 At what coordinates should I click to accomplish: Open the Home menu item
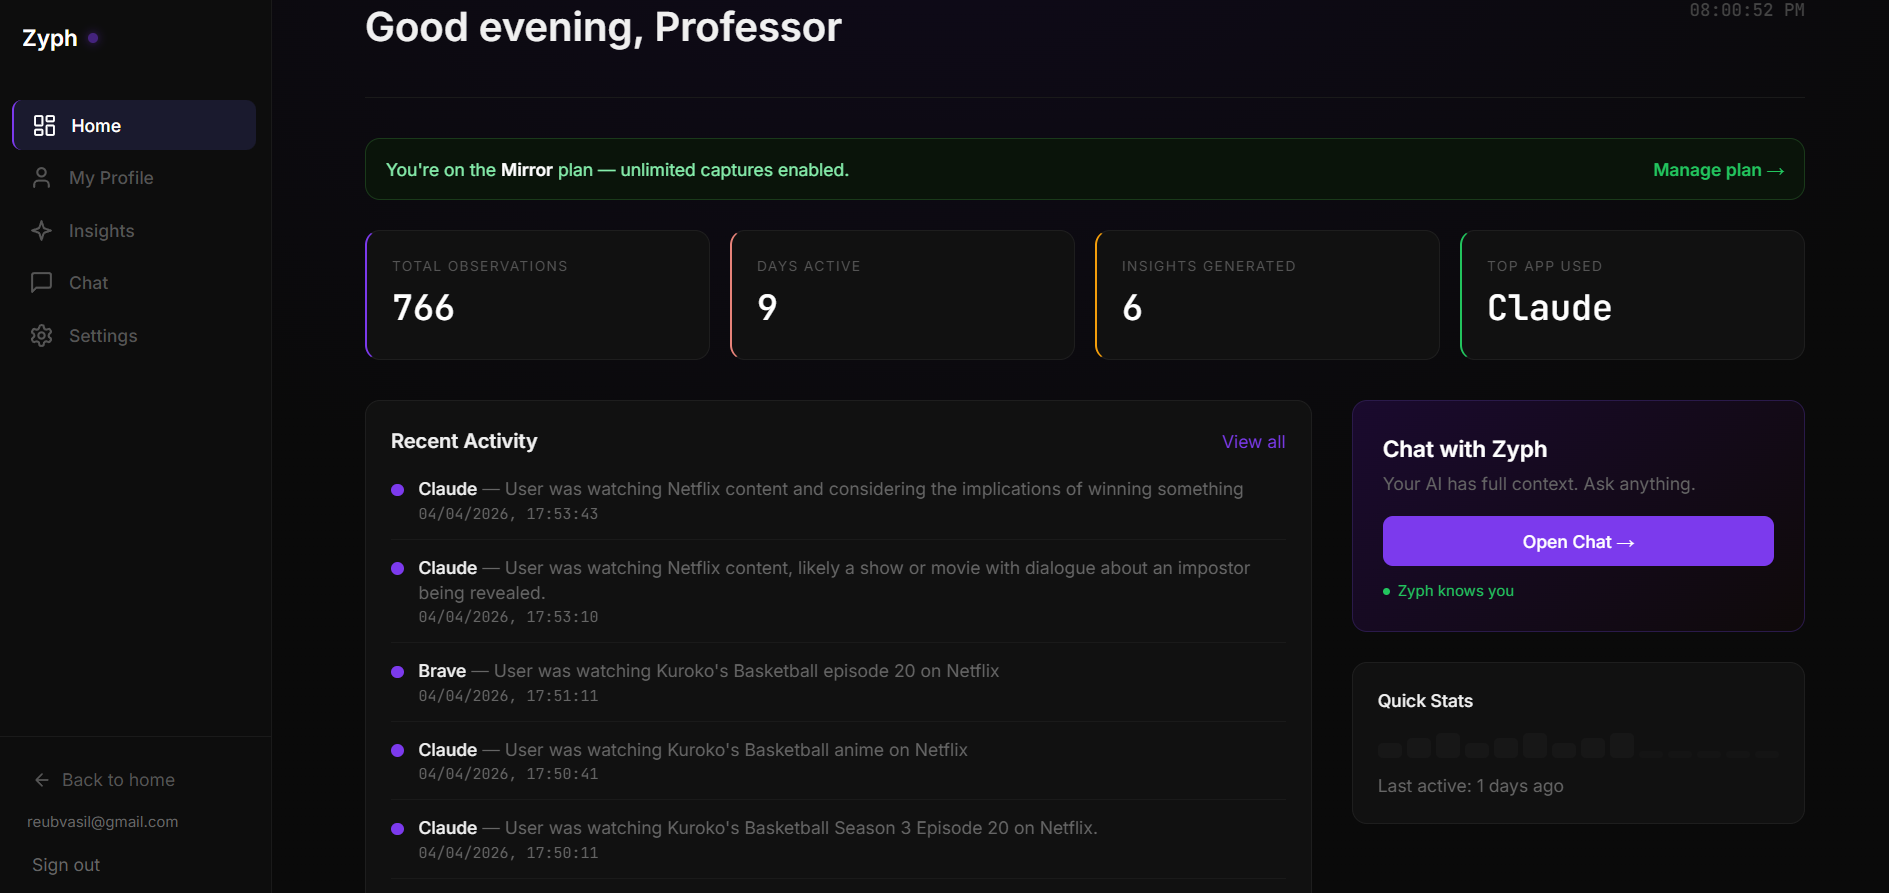[x=134, y=125]
